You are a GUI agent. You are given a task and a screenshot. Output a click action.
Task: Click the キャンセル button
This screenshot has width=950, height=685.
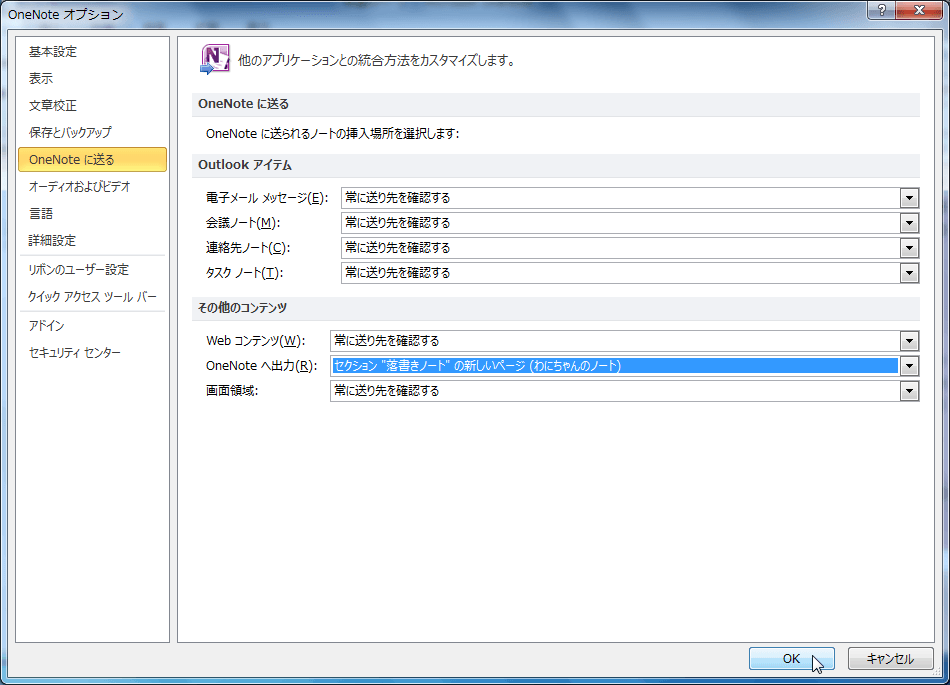(890, 658)
